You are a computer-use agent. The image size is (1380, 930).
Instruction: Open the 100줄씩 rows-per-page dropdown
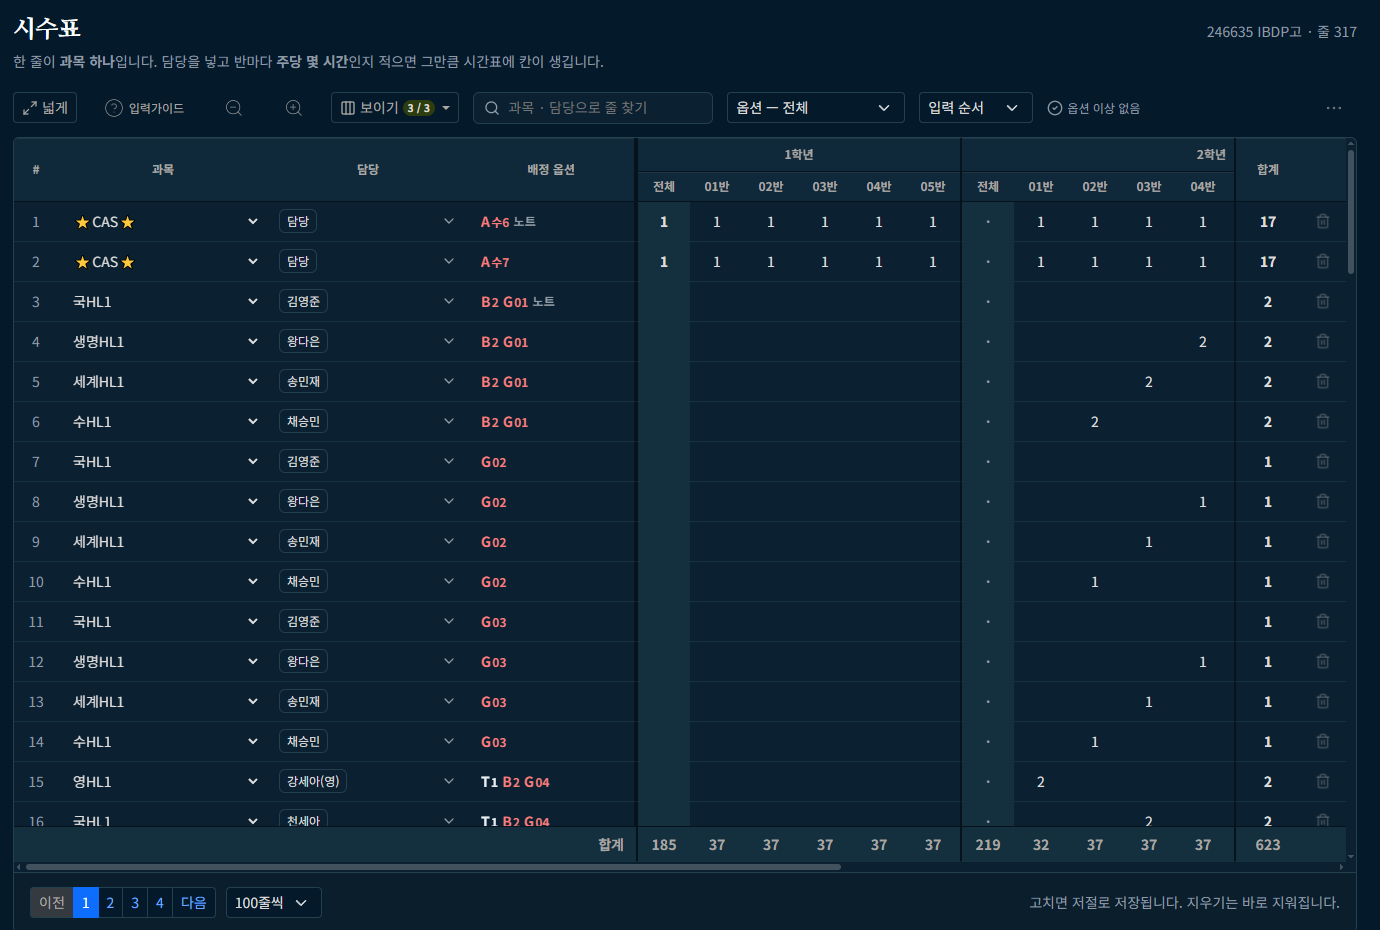(273, 903)
